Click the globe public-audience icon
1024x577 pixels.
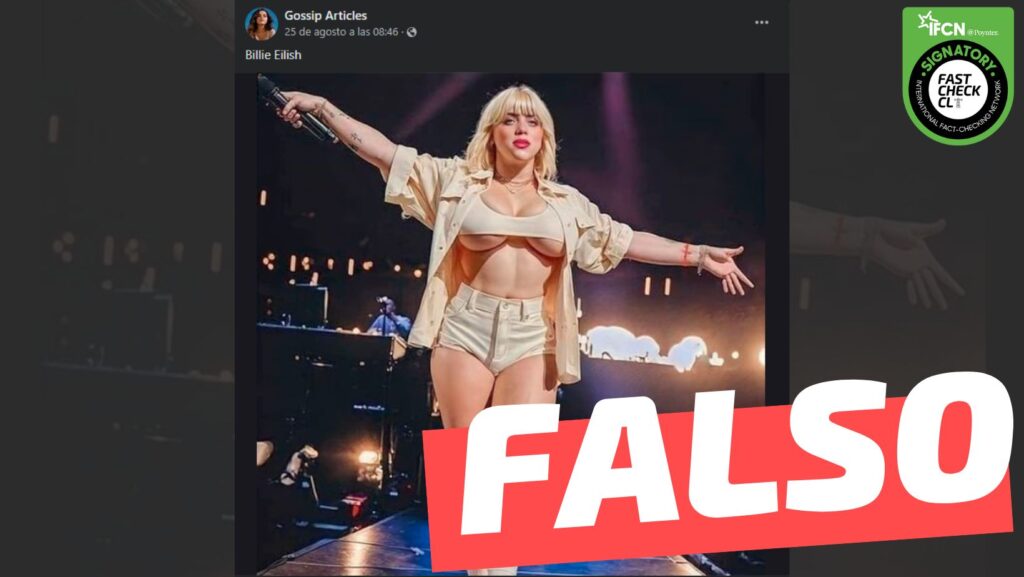412,32
